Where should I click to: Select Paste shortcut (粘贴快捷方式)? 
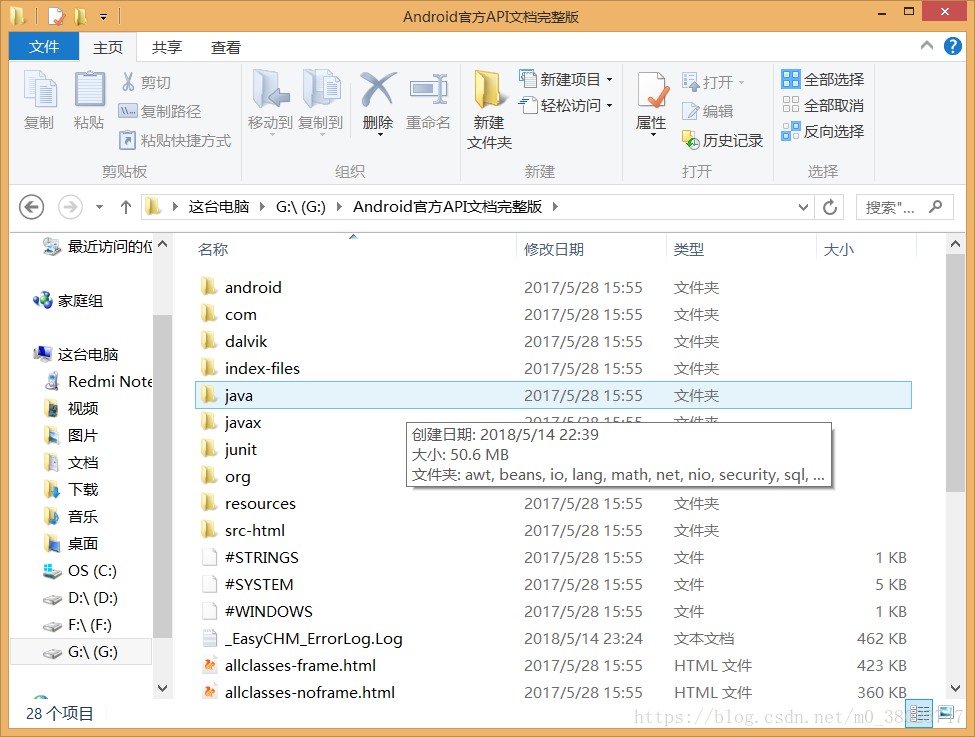click(x=175, y=141)
